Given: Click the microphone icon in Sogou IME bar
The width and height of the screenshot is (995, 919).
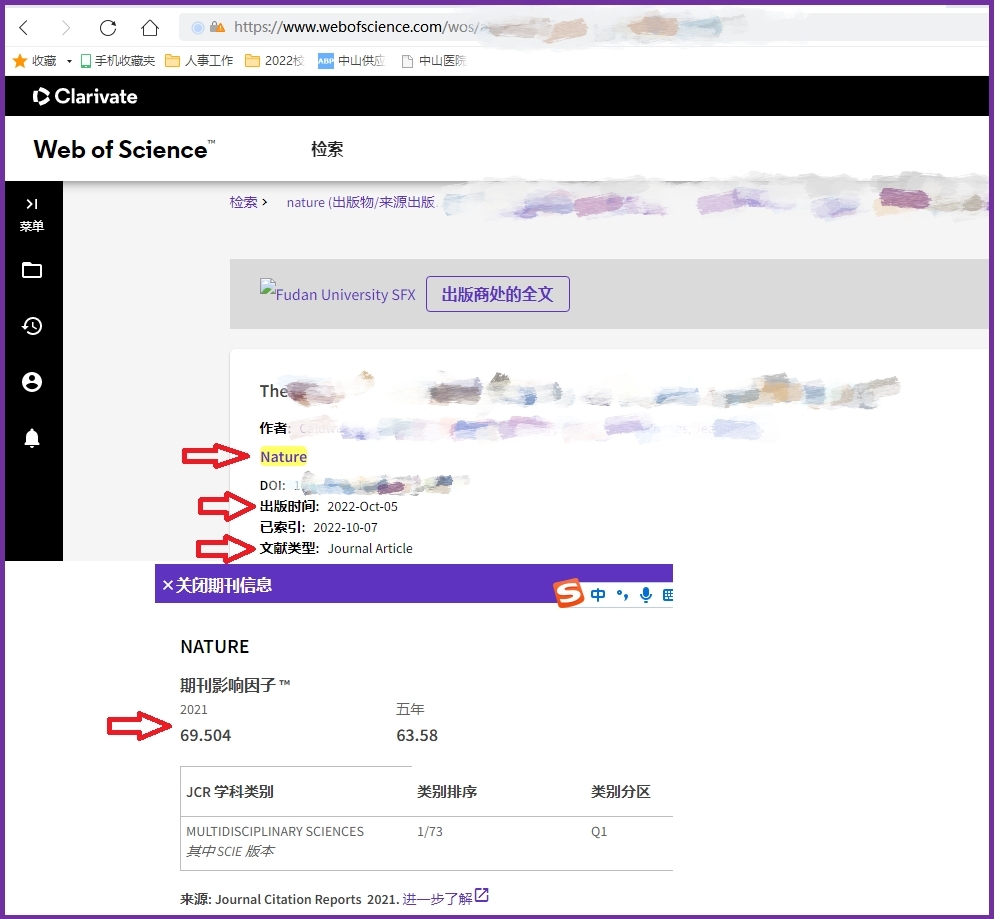Looking at the screenshot, I should point(646,595).
